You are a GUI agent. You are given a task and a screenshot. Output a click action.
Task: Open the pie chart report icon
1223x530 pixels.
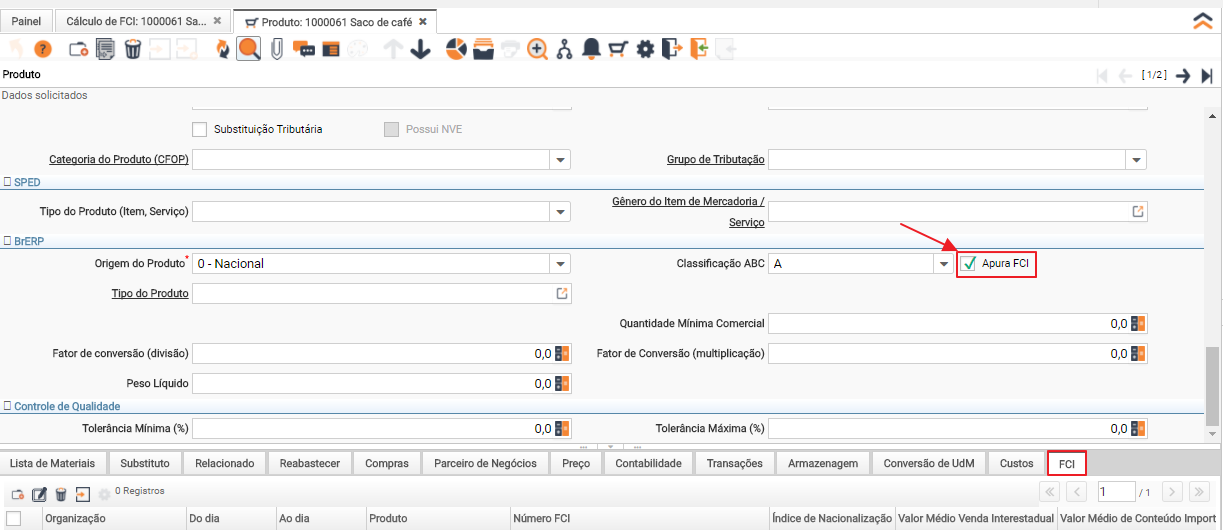(456, 49)
